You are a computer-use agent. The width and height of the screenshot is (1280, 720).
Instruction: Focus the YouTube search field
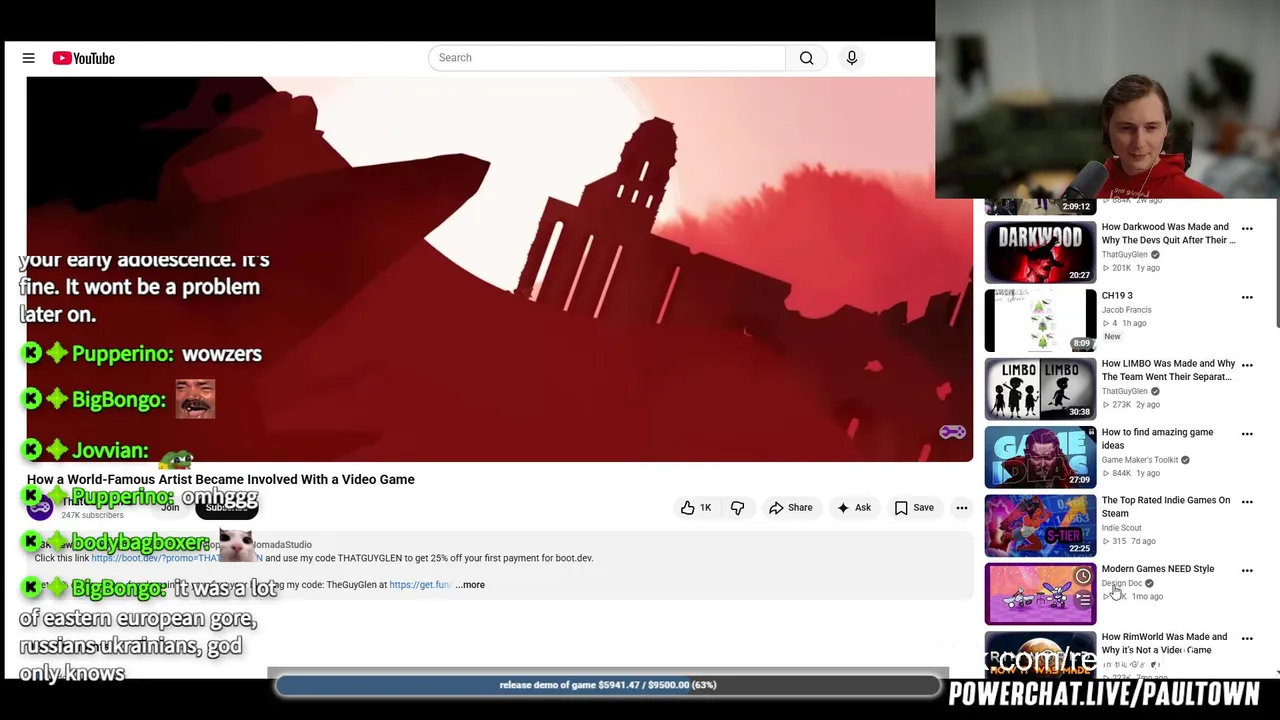(608, 58)
